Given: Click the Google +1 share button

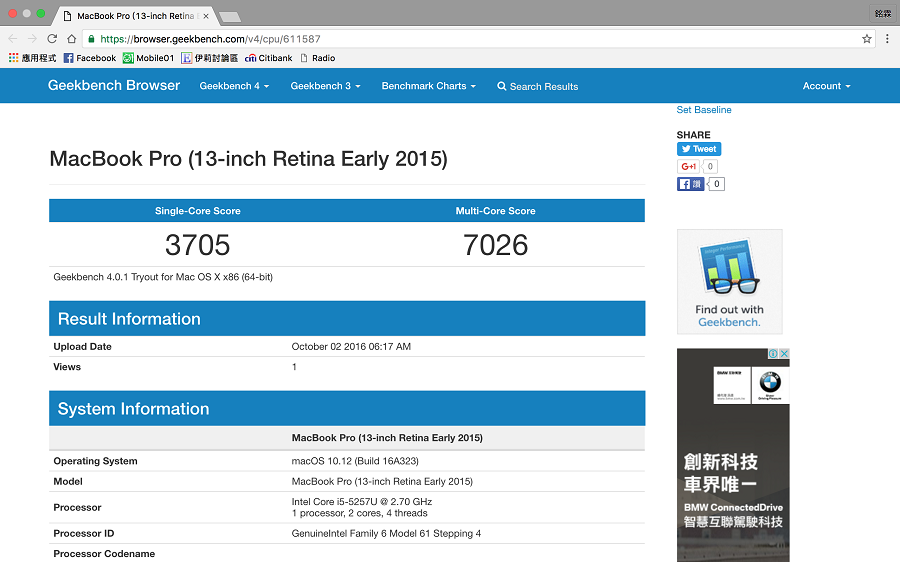Looking at the screenshot, I should tap(688, 166).
